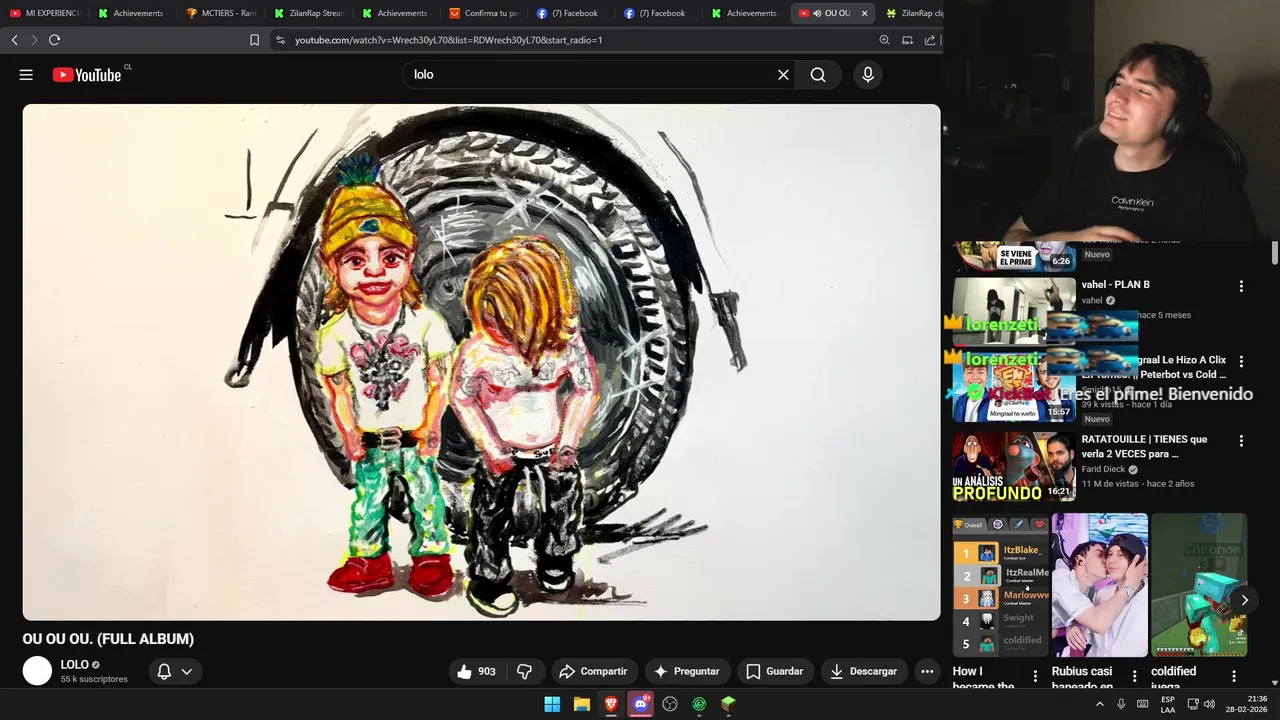1280x720 pixels.
Task: Switch to 'ZilanRap clip' last browser tab
Action: click(x=913, y=13)
